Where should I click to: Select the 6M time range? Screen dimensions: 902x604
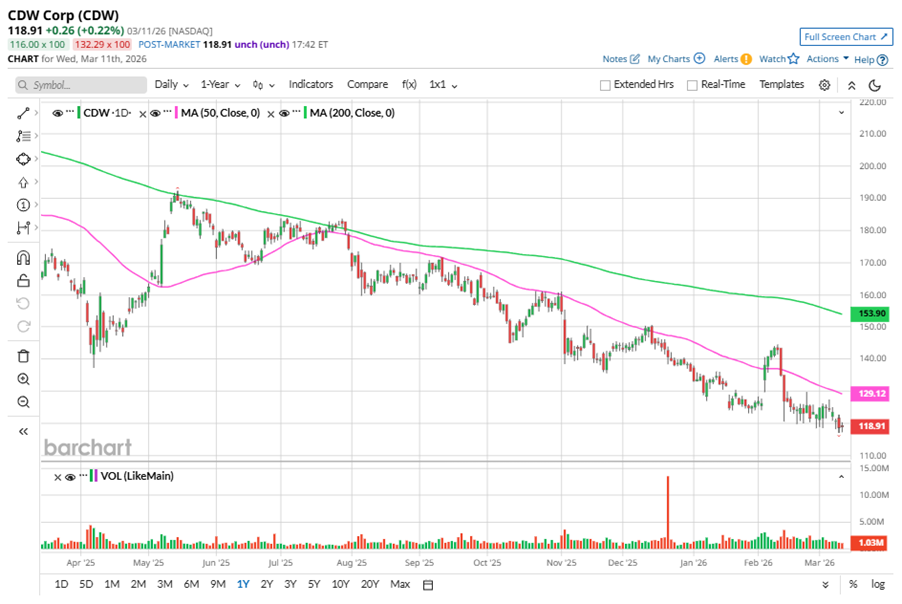coord(191,584)
